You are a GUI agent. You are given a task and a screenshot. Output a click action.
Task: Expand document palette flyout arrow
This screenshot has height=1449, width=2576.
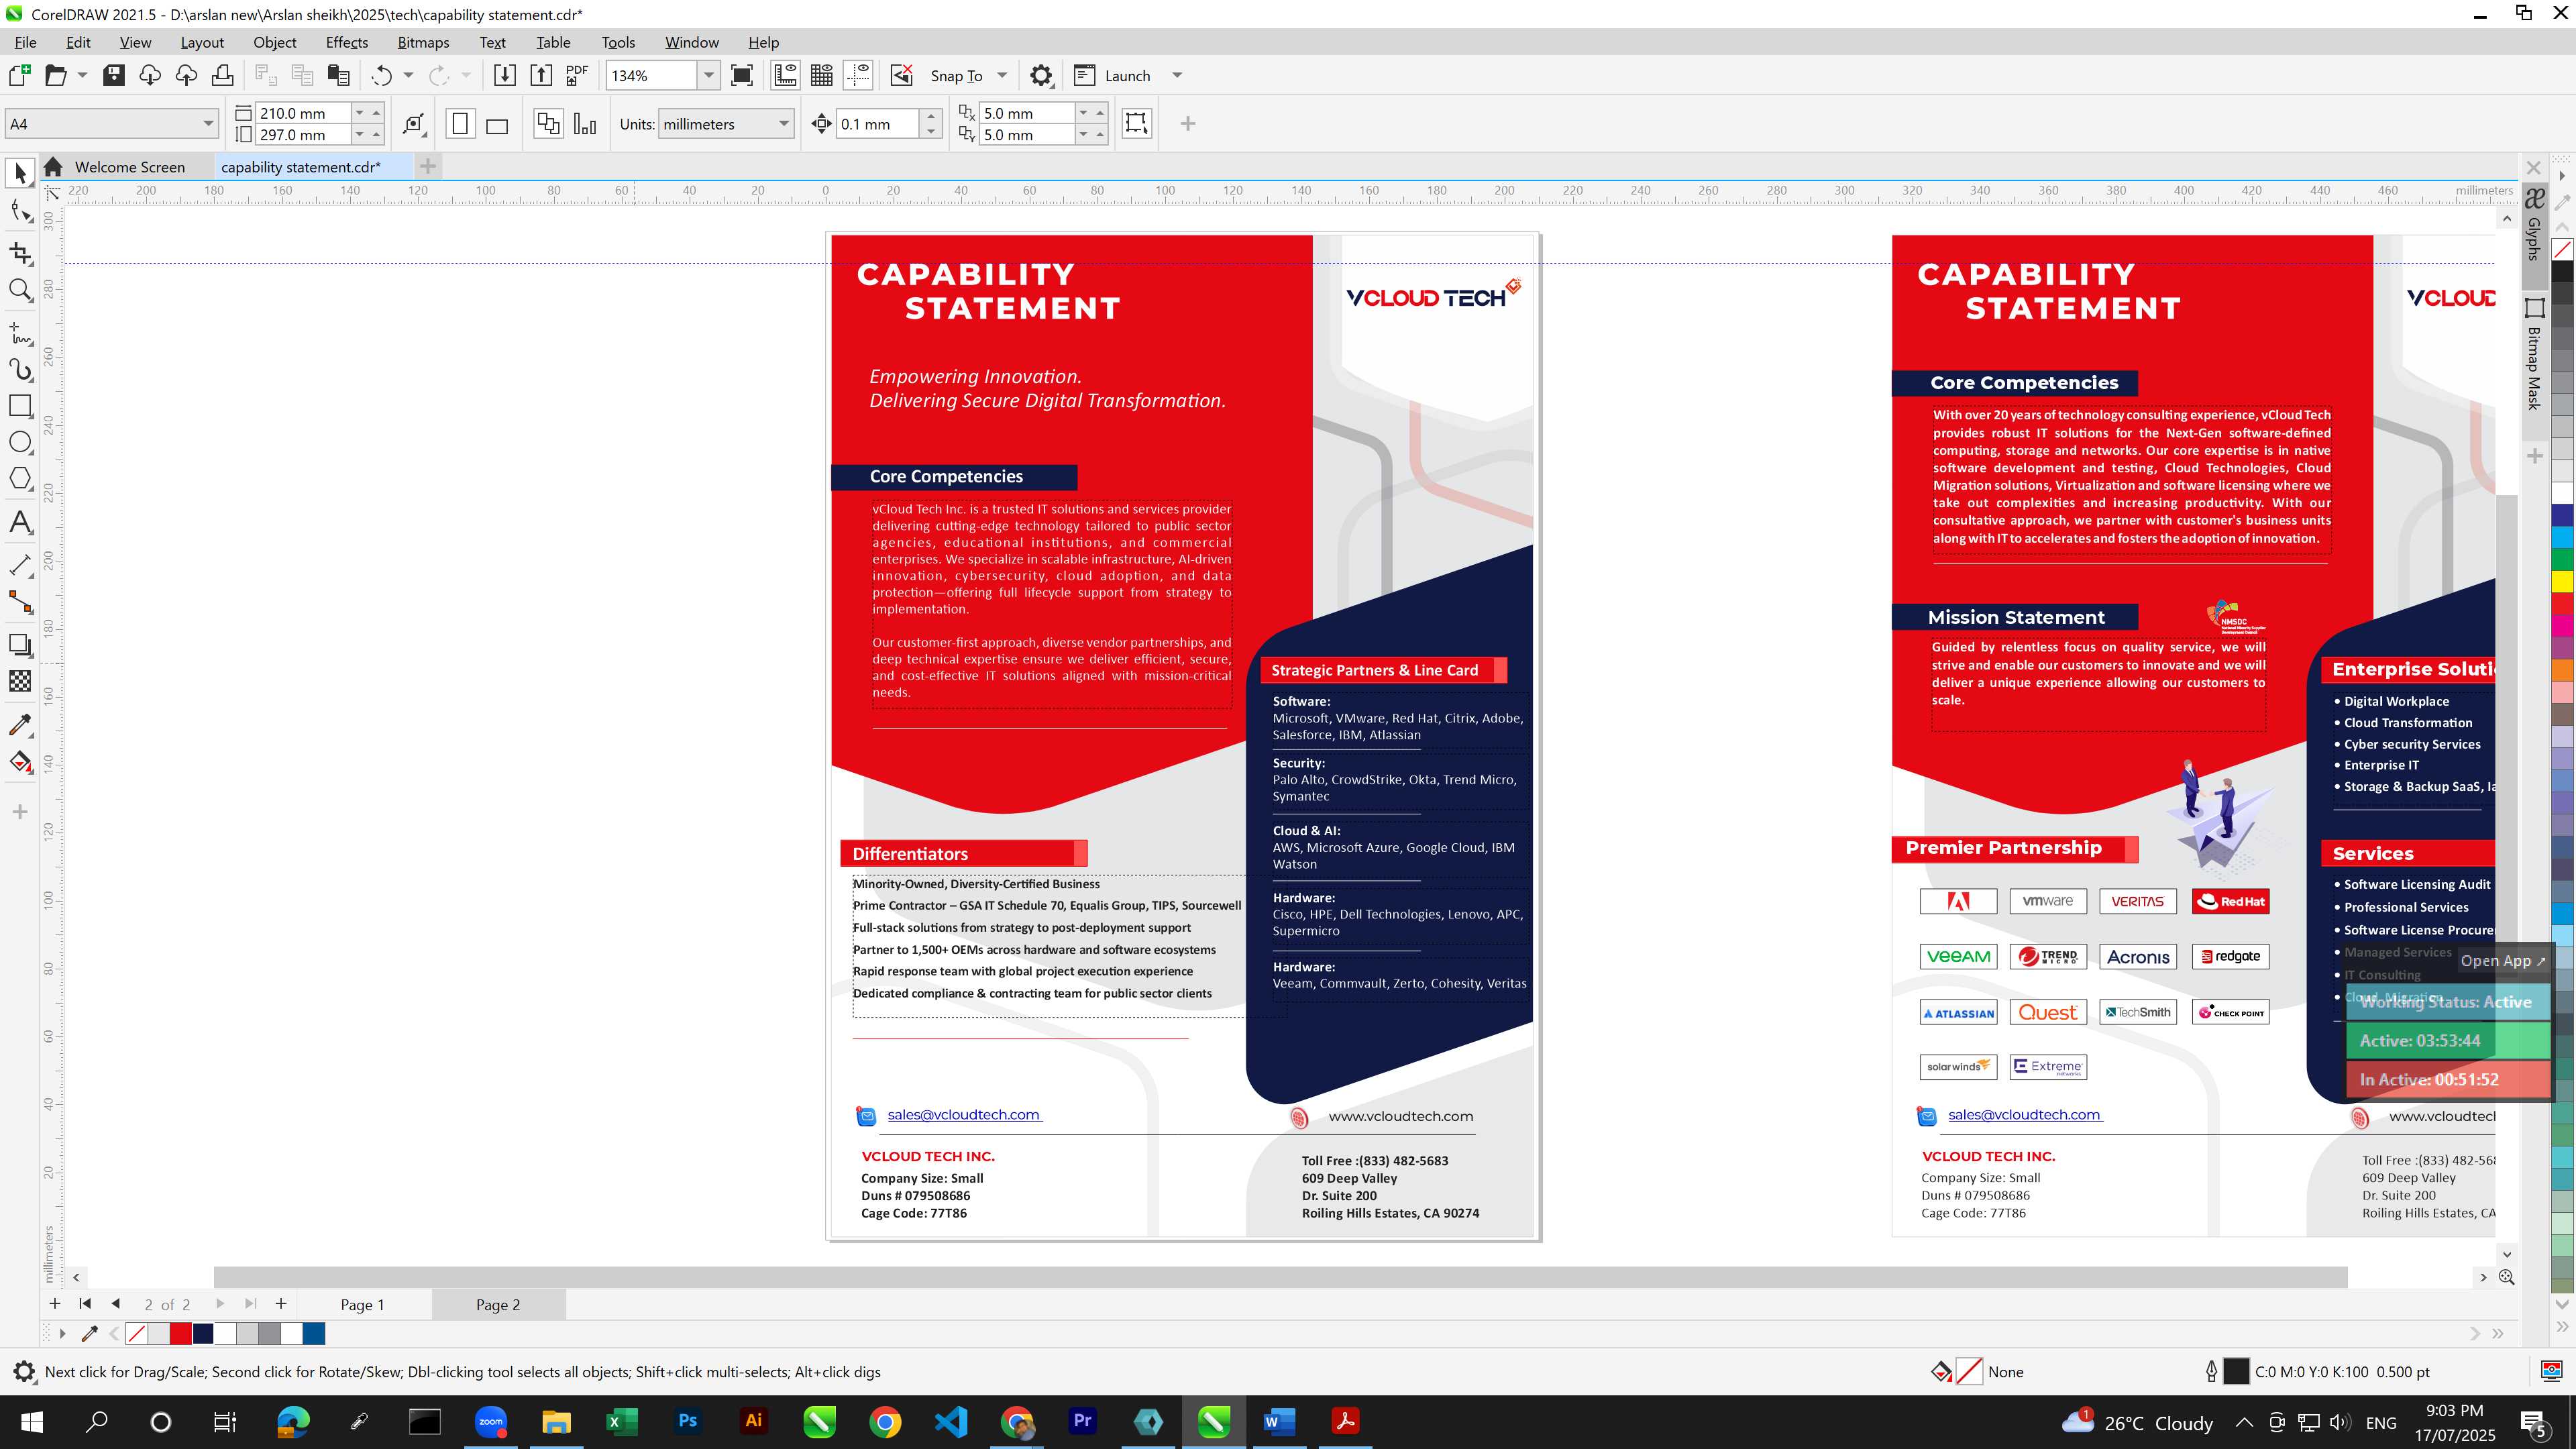[62, 1334]
